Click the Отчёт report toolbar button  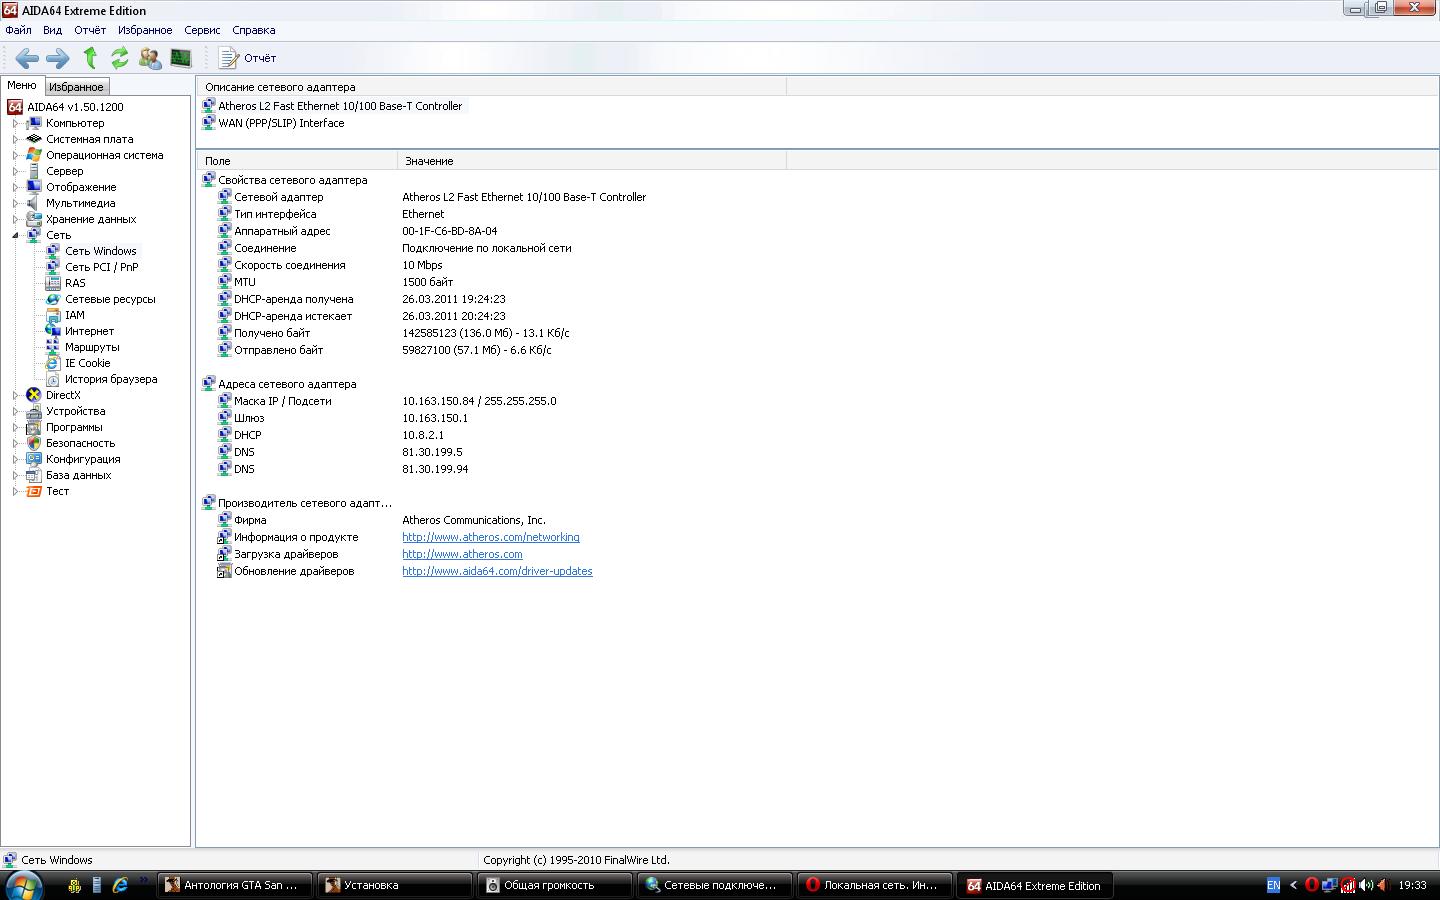pos(248,58)
